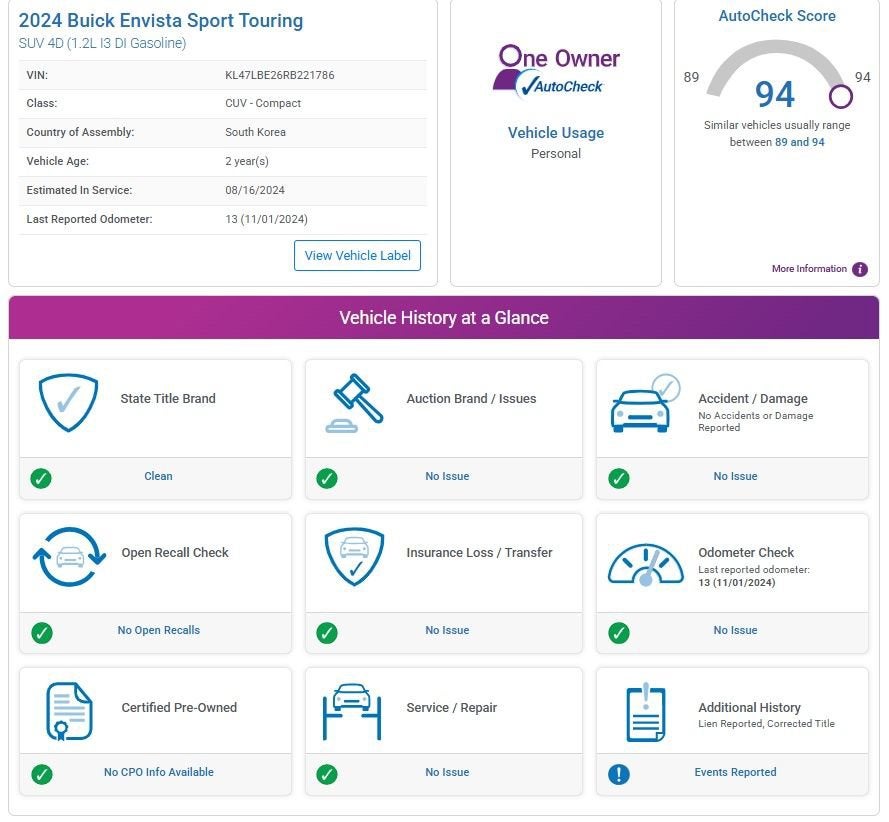This screenshot has height=822, width=889.
Task: Select the Insurance Loss shield icon
Action: click(354, 557)
